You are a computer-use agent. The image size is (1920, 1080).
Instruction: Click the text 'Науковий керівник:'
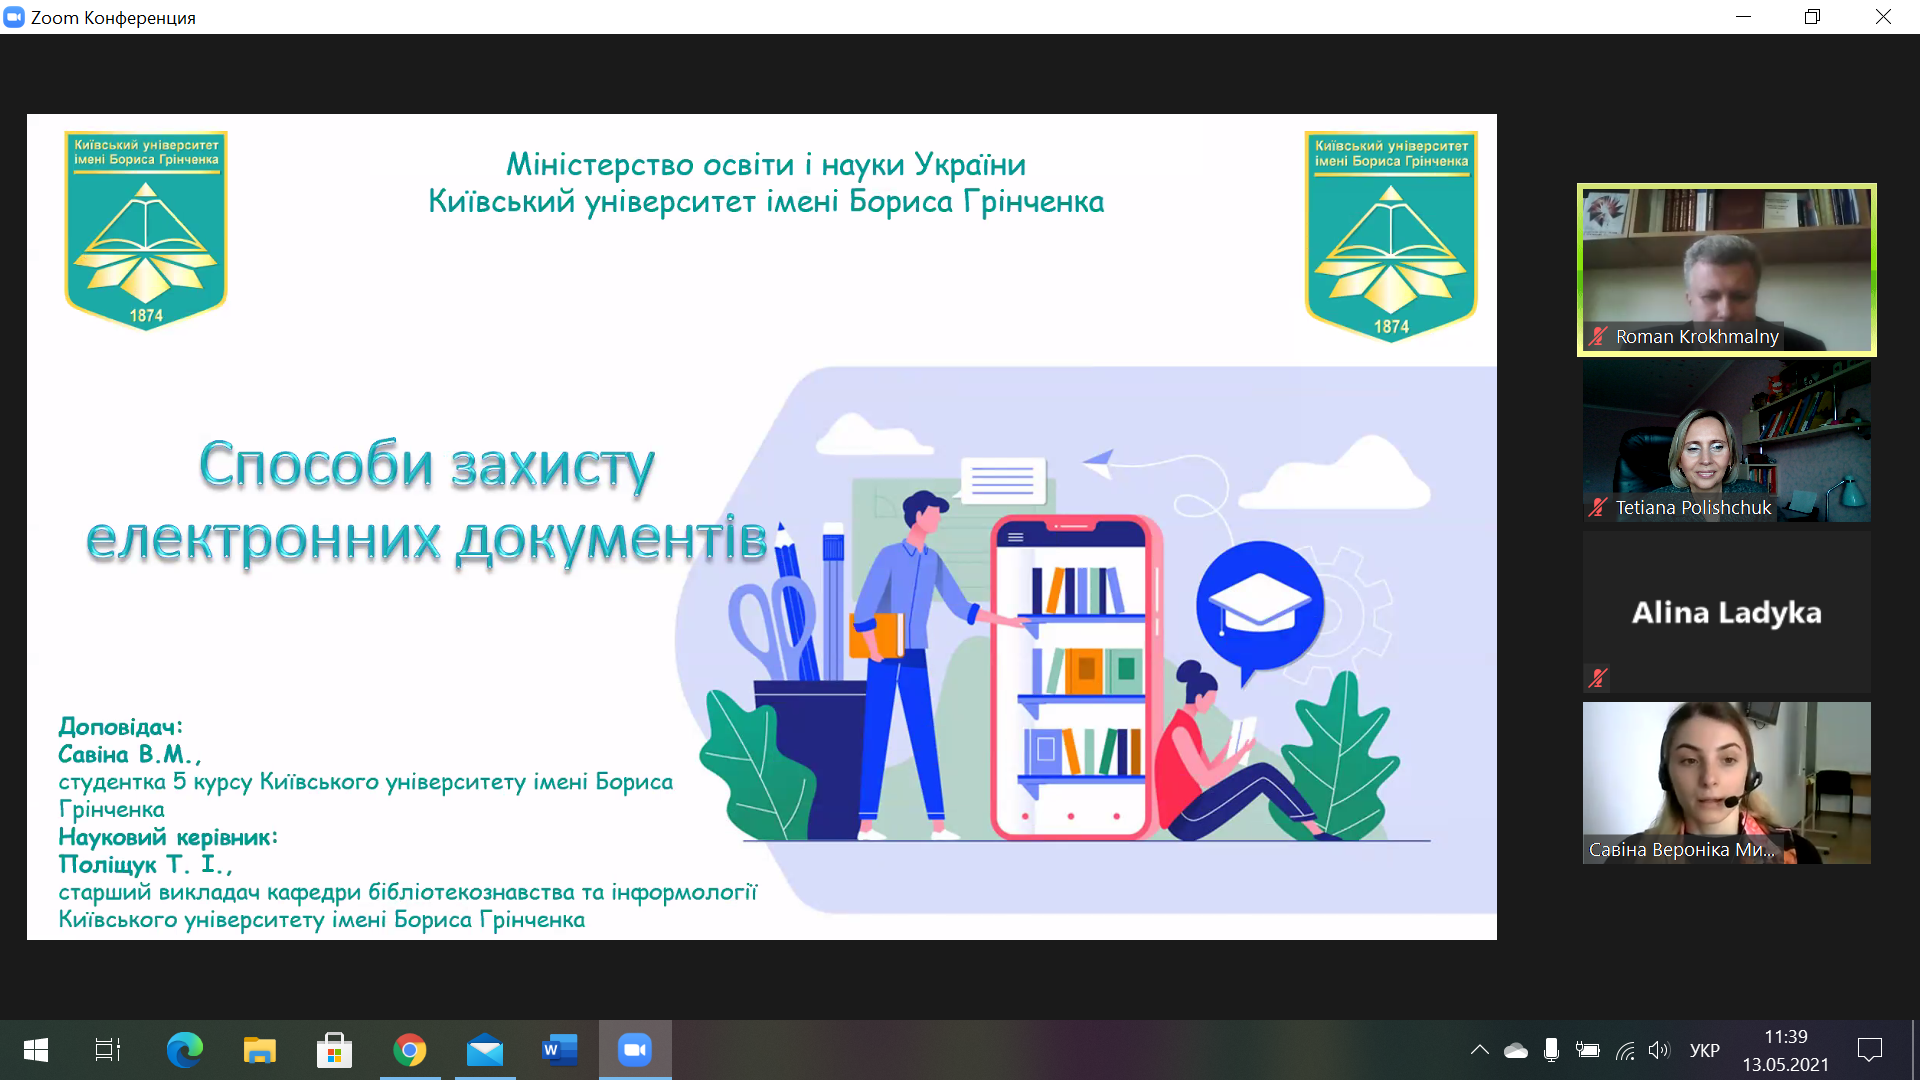coord(168,837)
